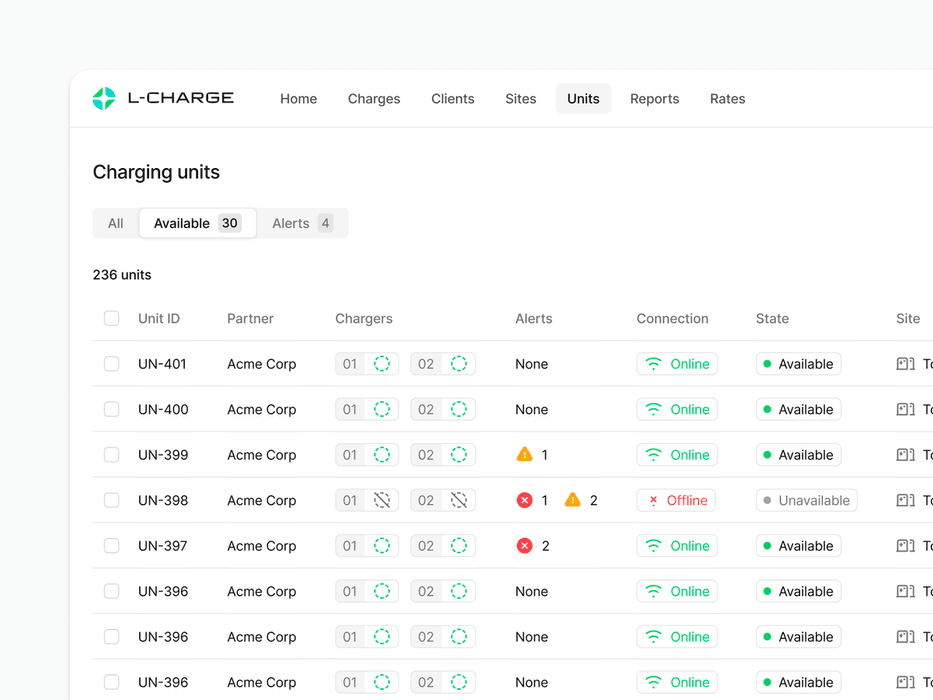Click charger 01 status icon for UN-401
This screenshot has width=933, height=700.
382,364
